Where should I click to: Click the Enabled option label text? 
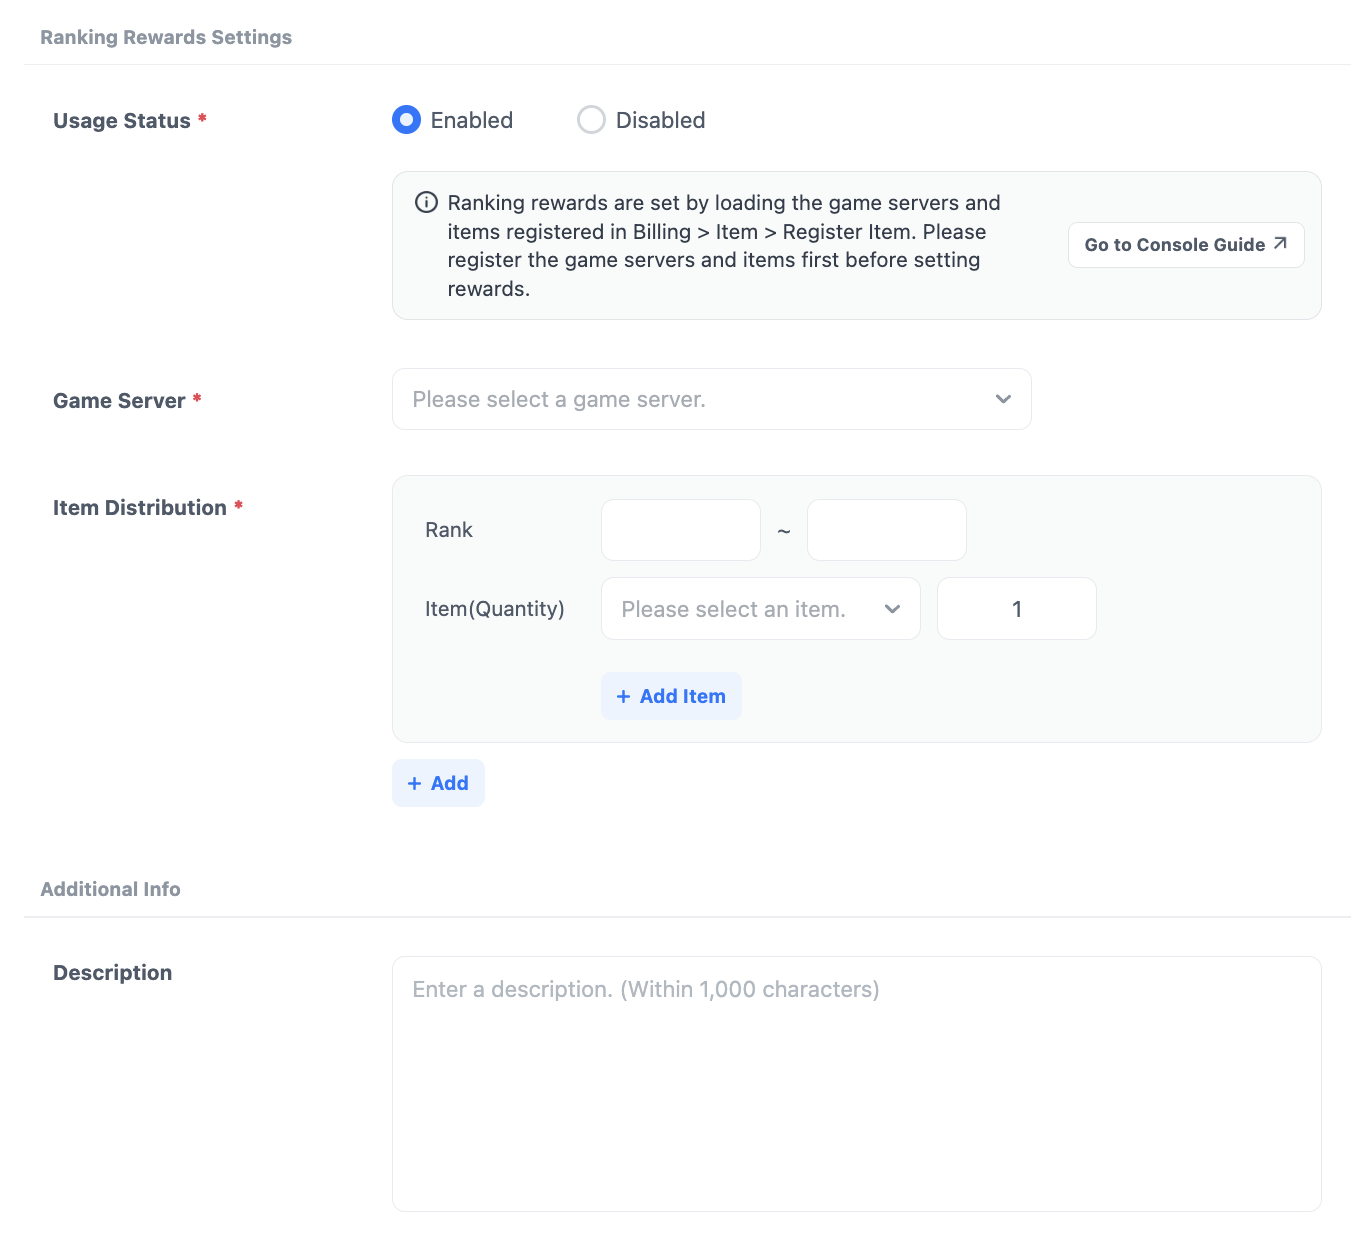471,120
